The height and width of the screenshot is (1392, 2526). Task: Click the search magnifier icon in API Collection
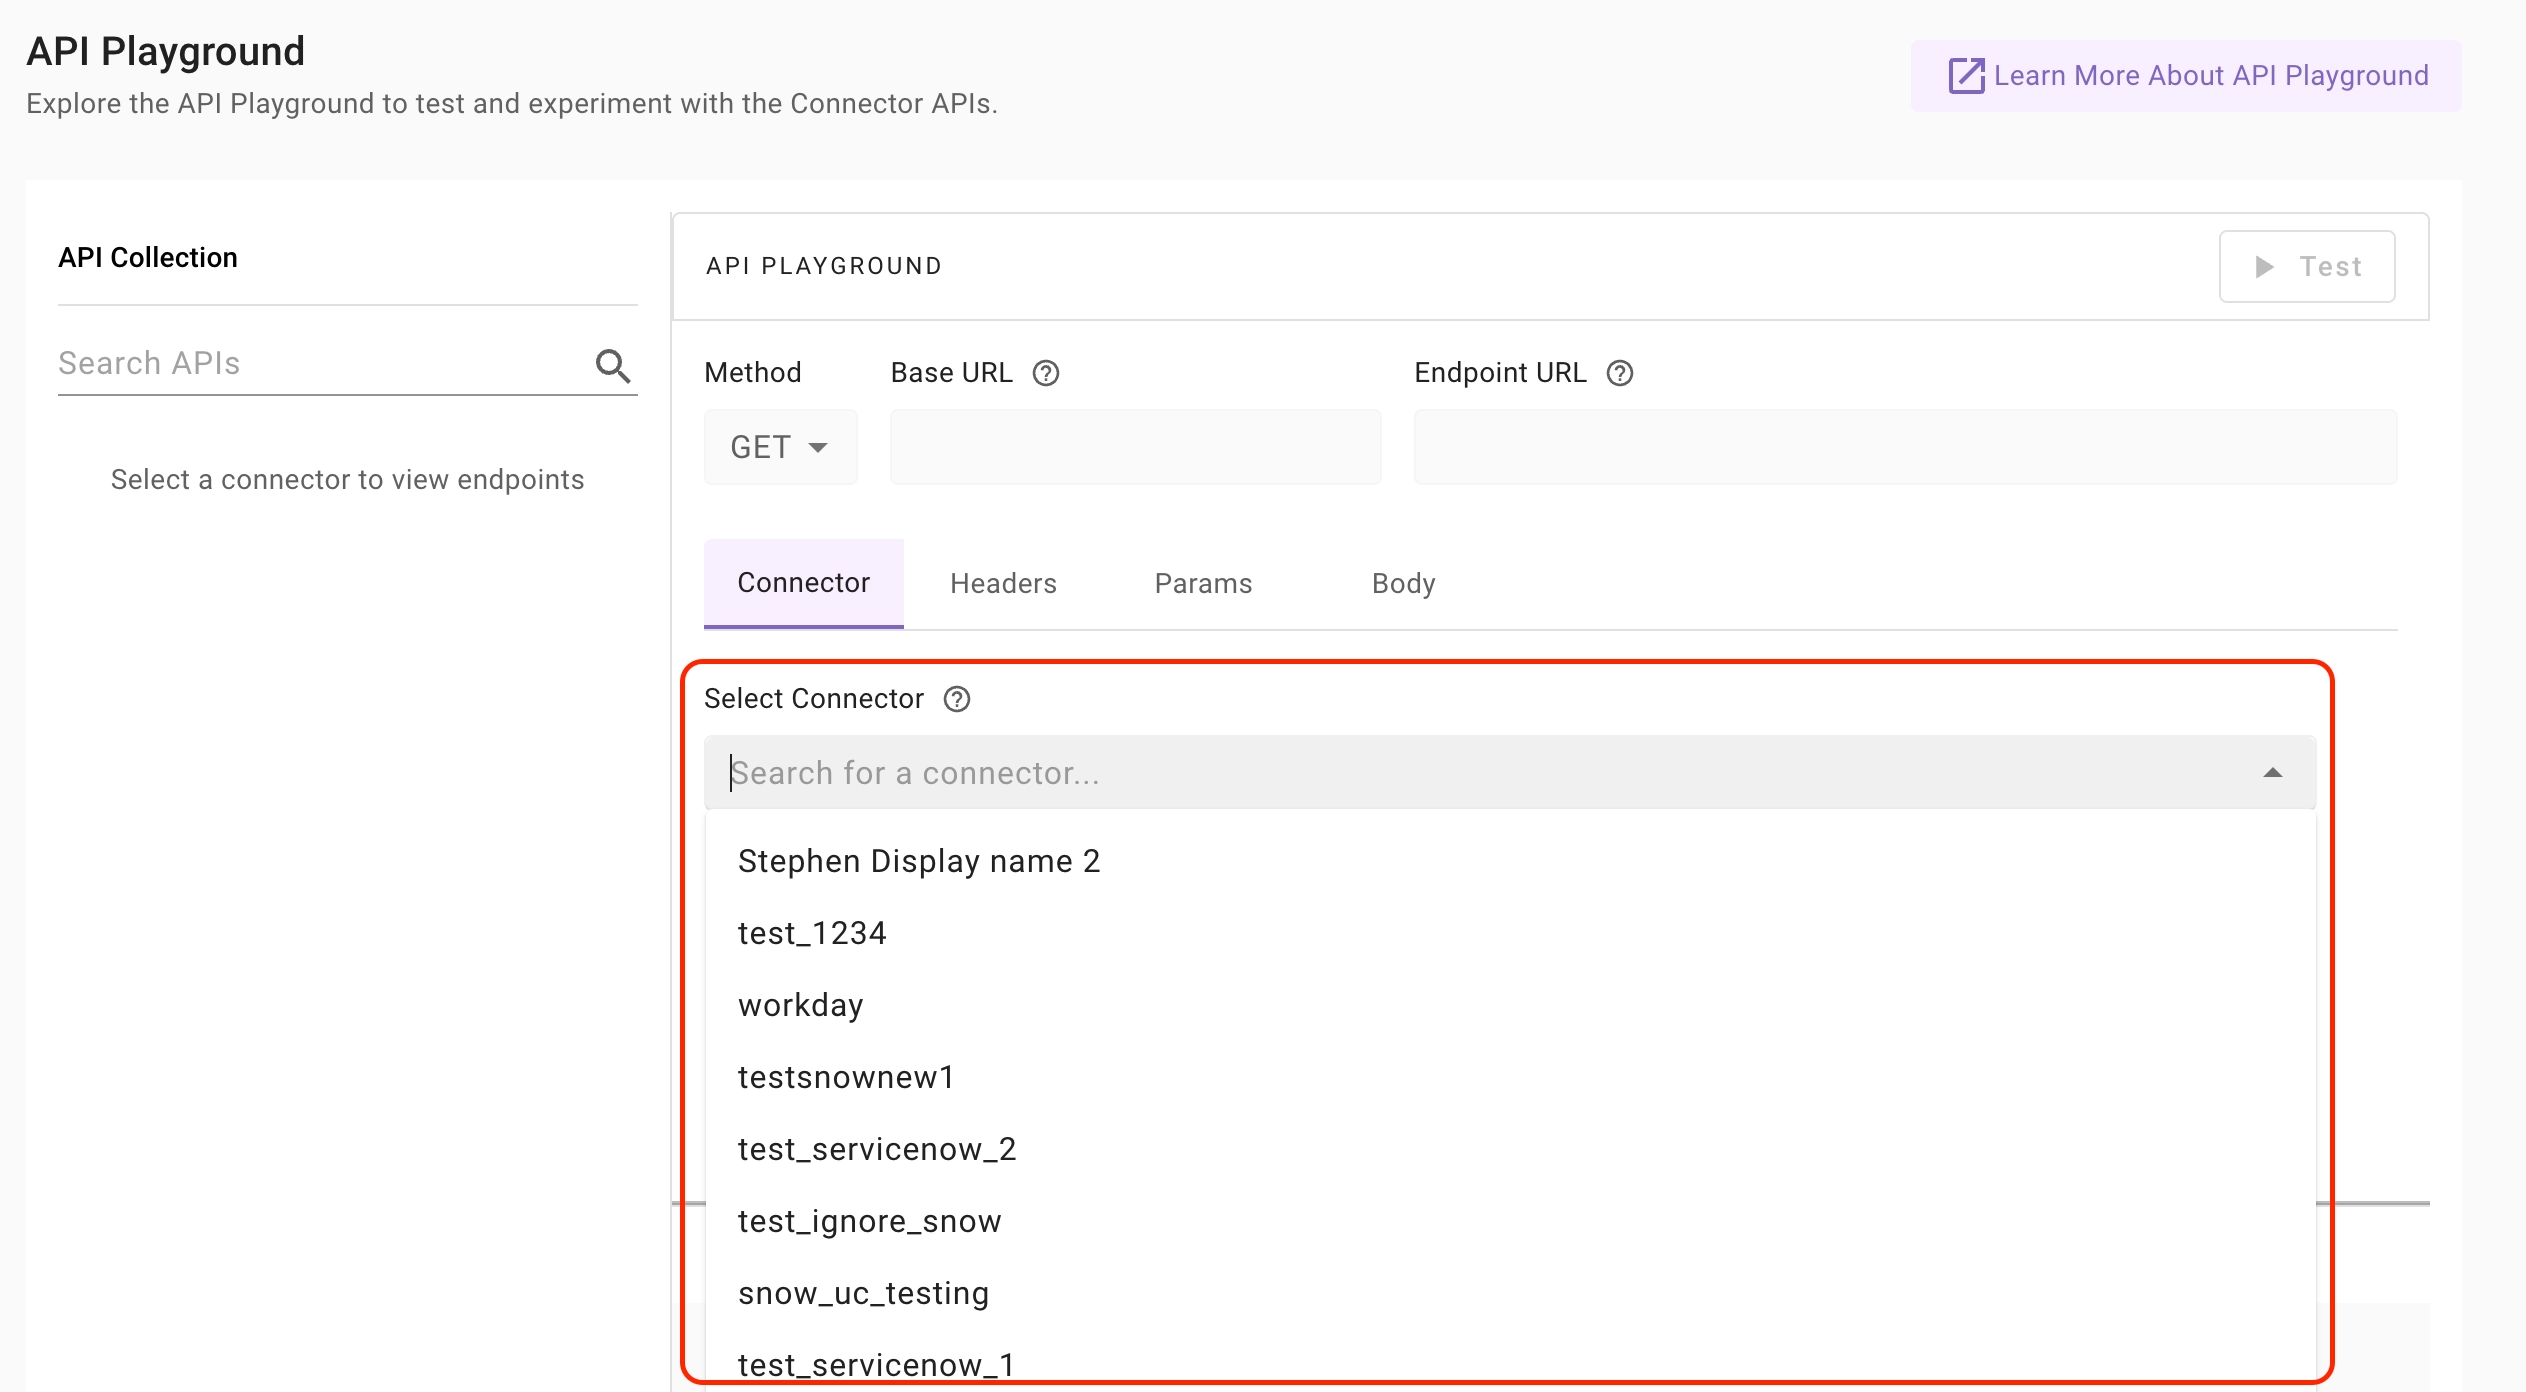613,366
